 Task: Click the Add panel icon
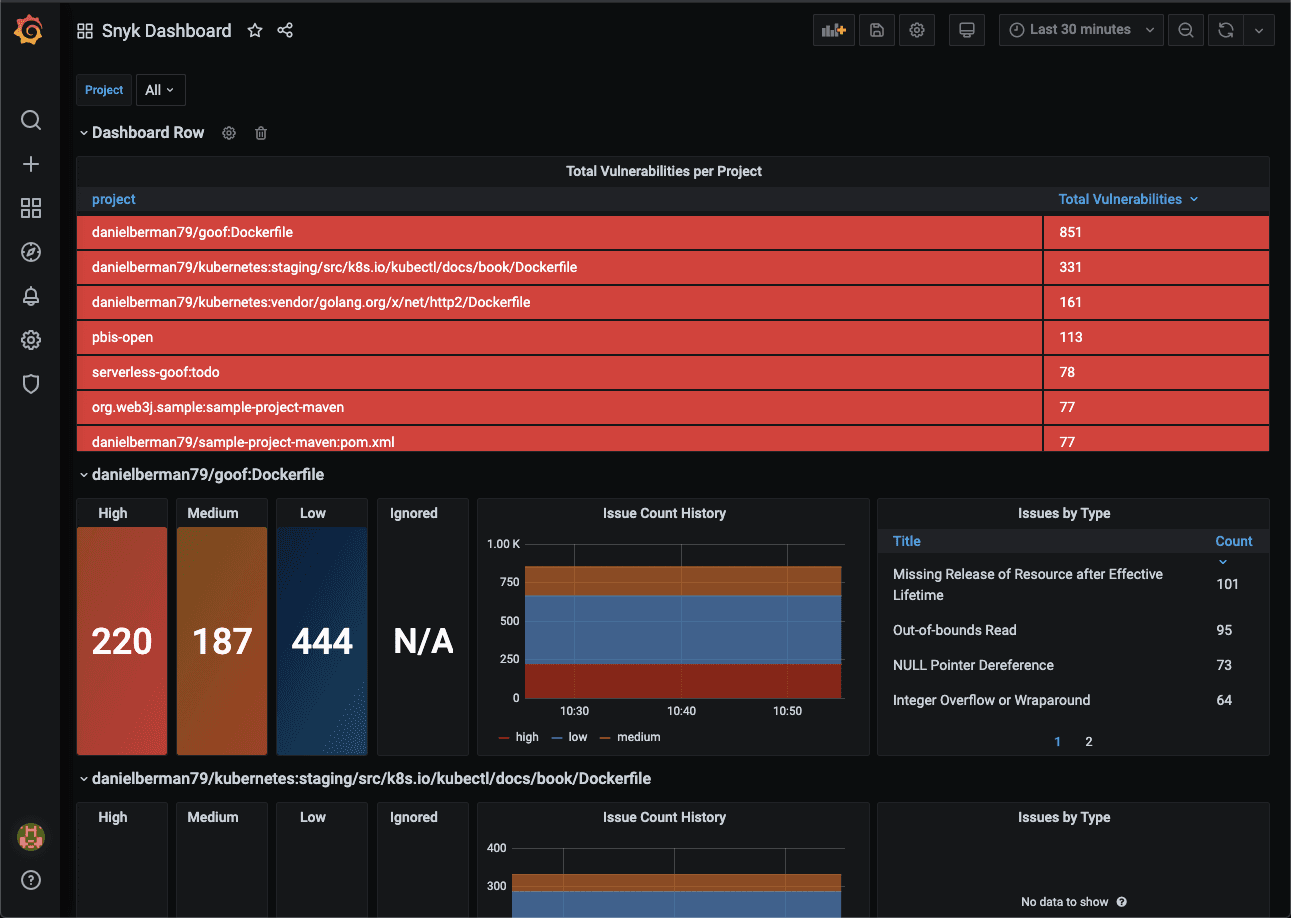click(x=833, y=30)
